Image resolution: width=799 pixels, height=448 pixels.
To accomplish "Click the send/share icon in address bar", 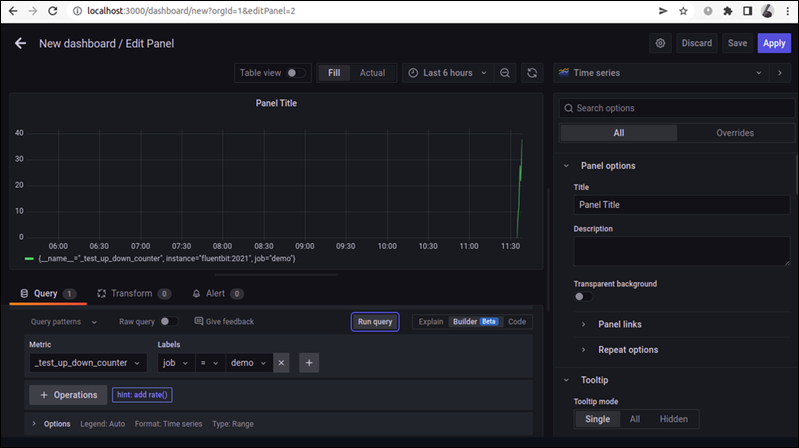I will tap(663, 11).
